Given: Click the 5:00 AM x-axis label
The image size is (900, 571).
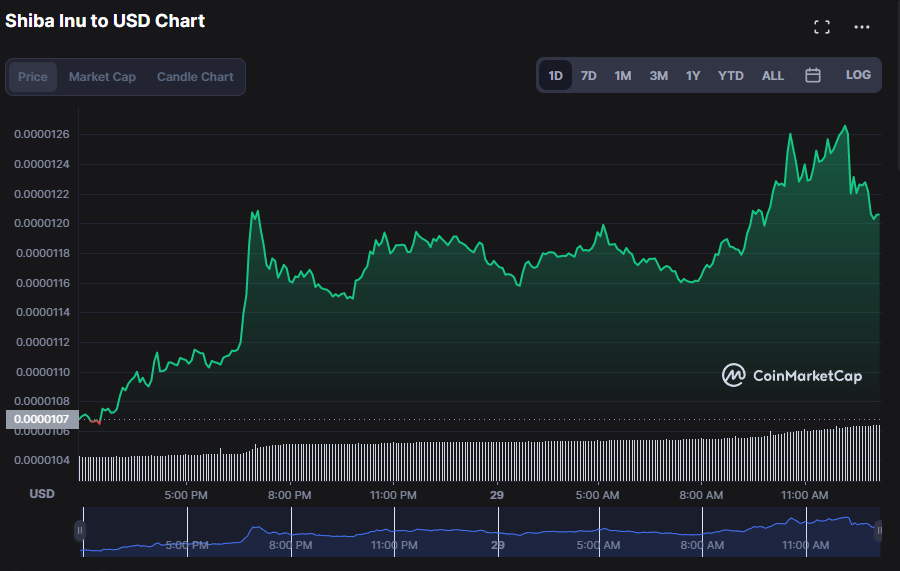Looking at the screenshot, I should pyautogui.click(x=598, y=495).
